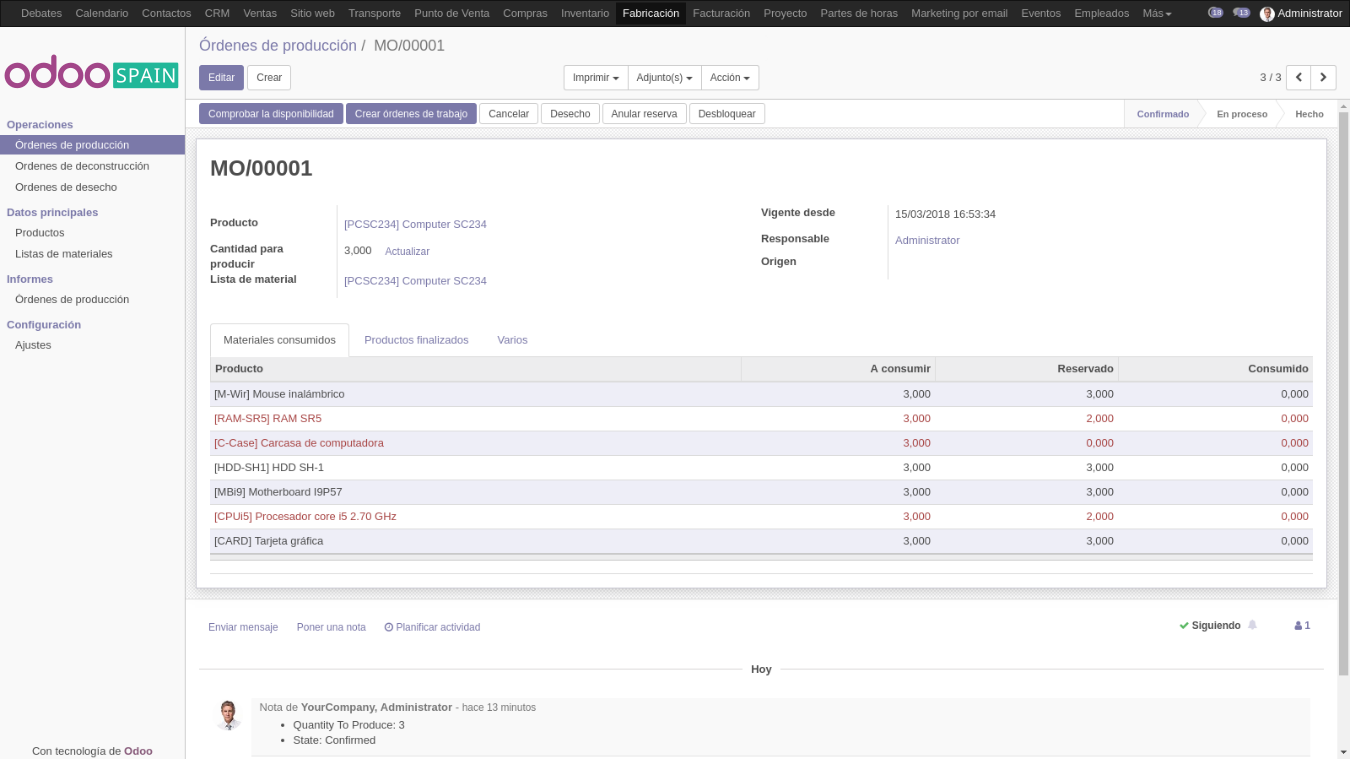
Task: Open messages icon showing 13 conversations
Action: click(x=1241, y=13)
